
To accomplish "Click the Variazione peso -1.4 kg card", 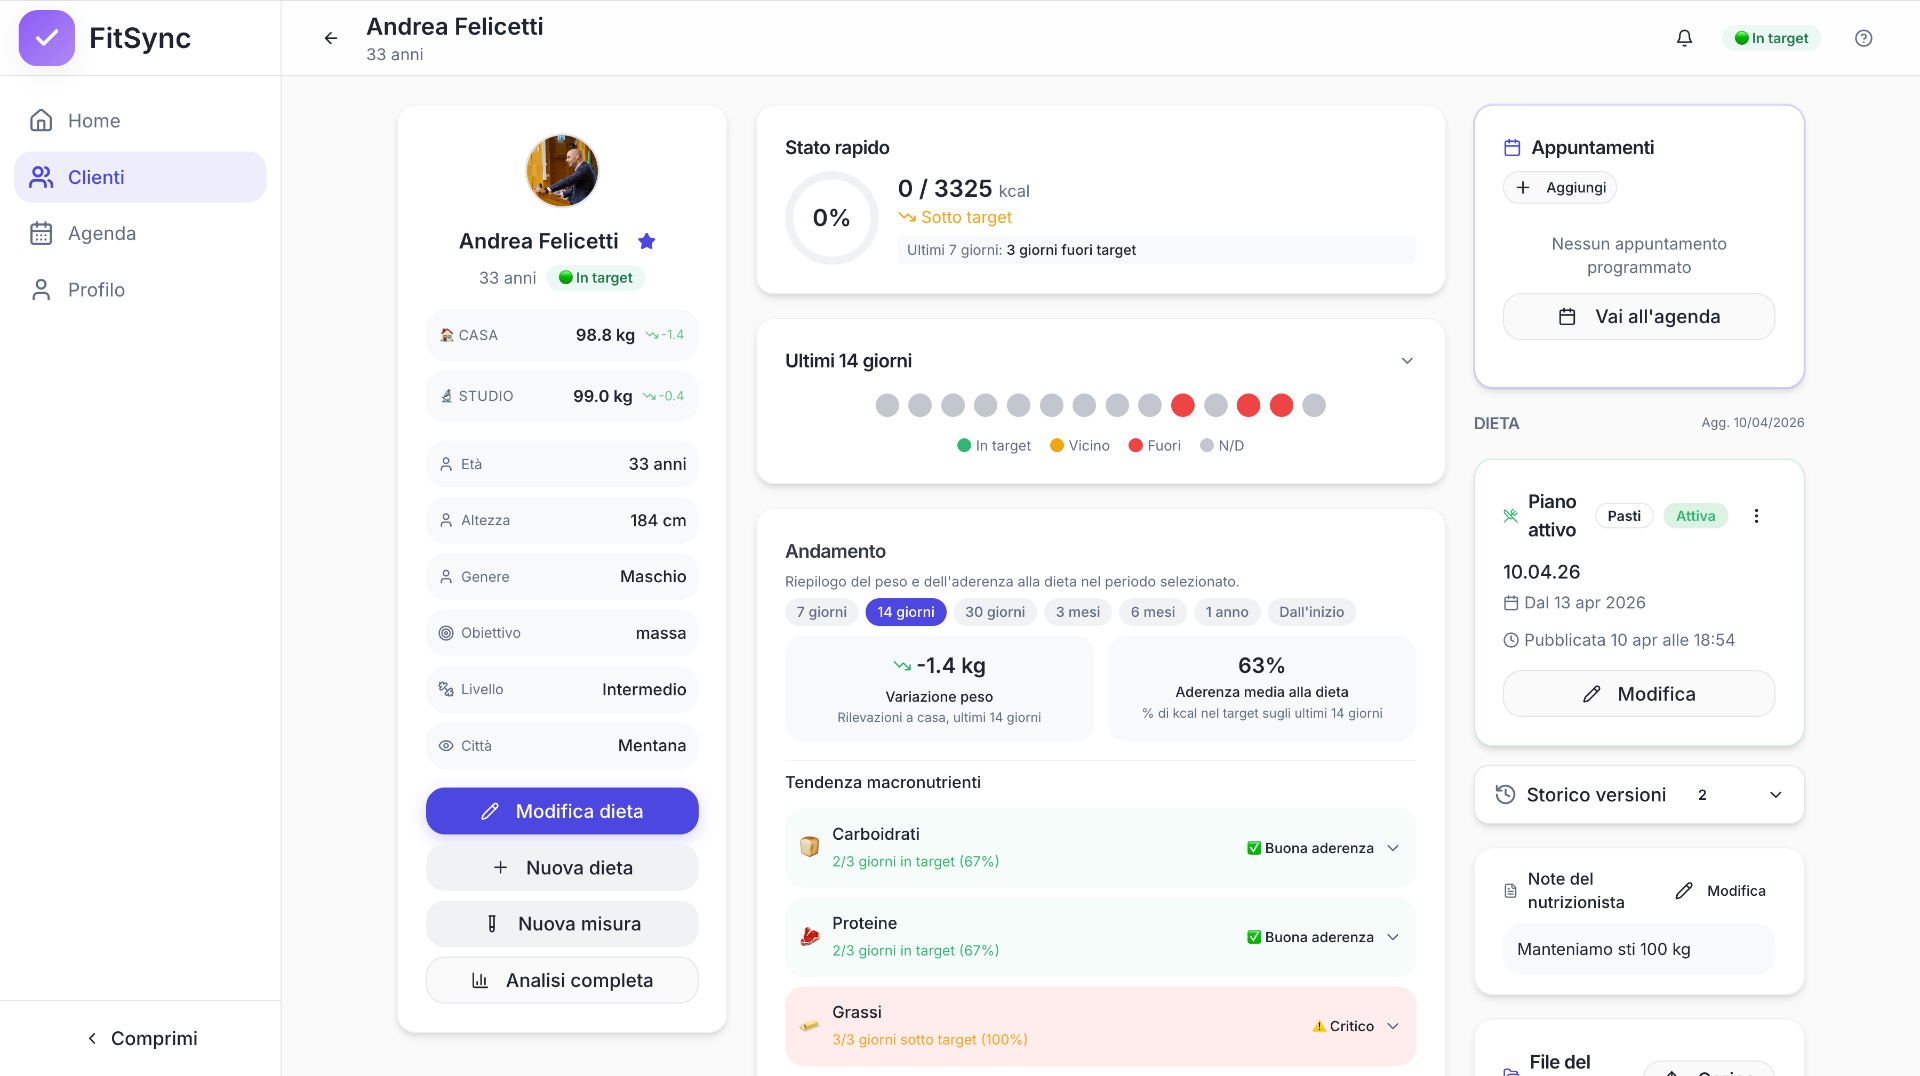I will point(939,689).
